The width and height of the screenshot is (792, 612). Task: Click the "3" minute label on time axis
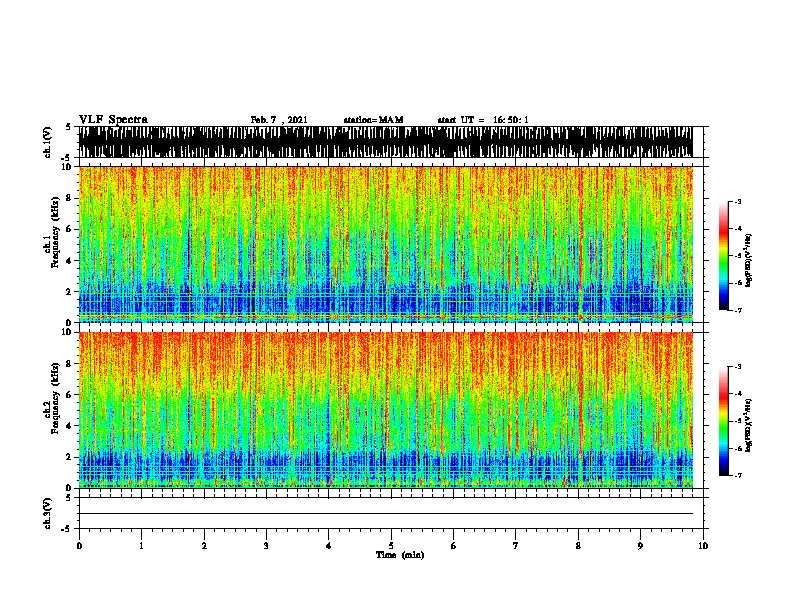[x=266, y=546]
